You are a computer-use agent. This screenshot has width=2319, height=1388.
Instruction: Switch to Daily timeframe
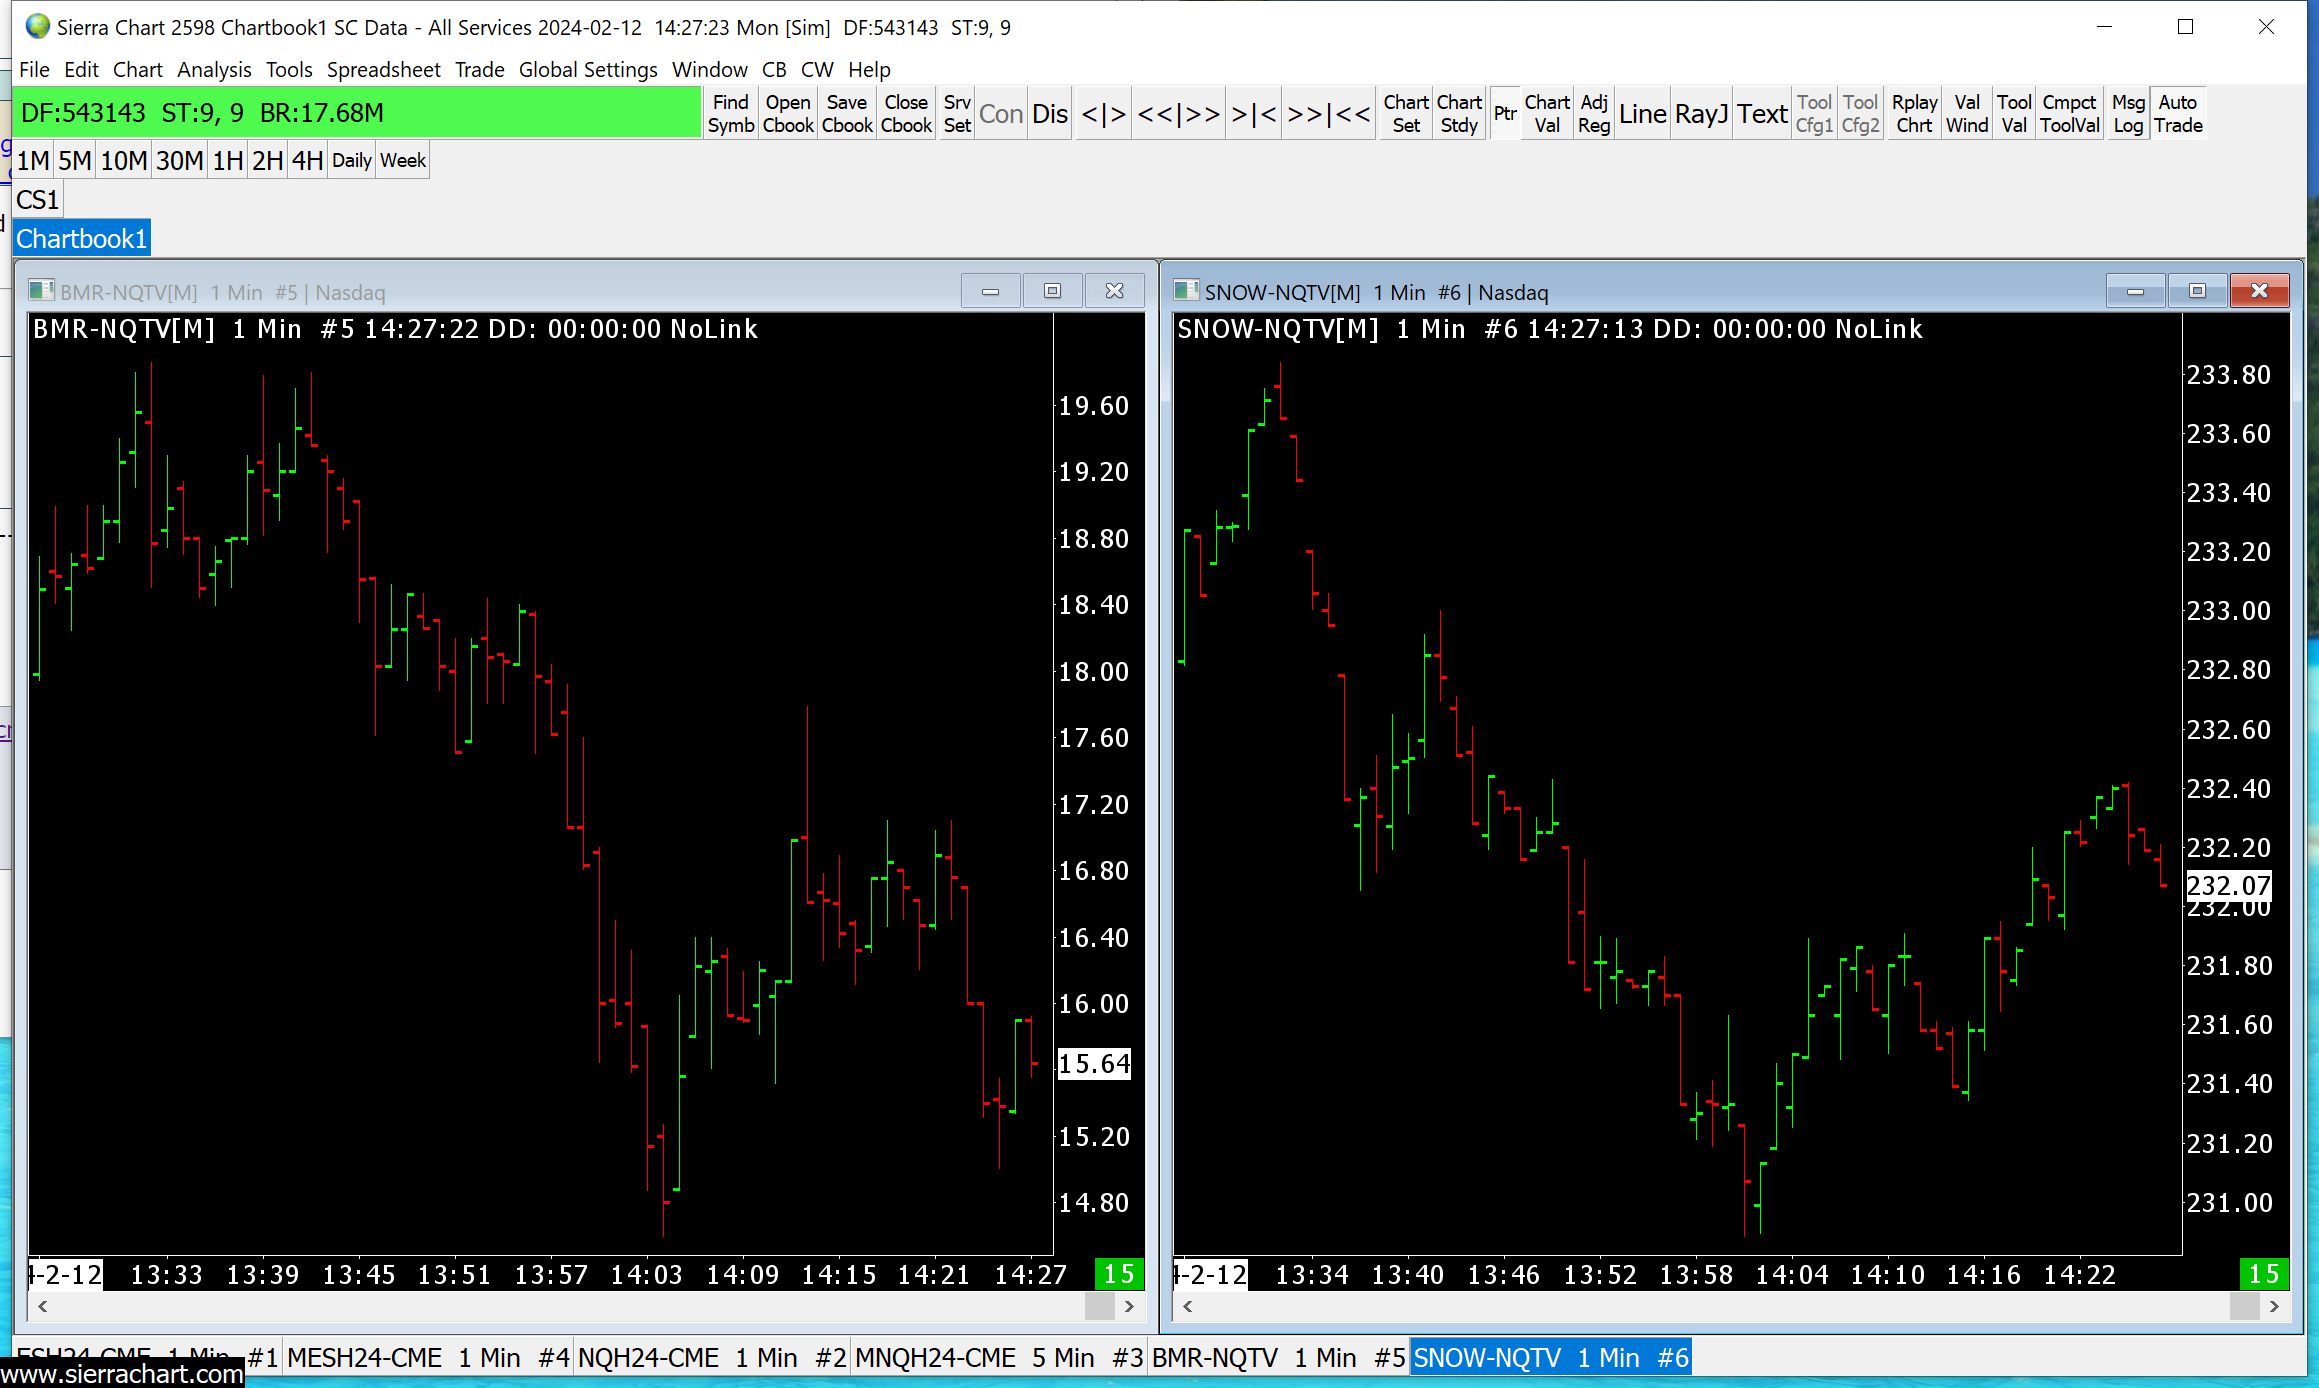coord(351,160)
